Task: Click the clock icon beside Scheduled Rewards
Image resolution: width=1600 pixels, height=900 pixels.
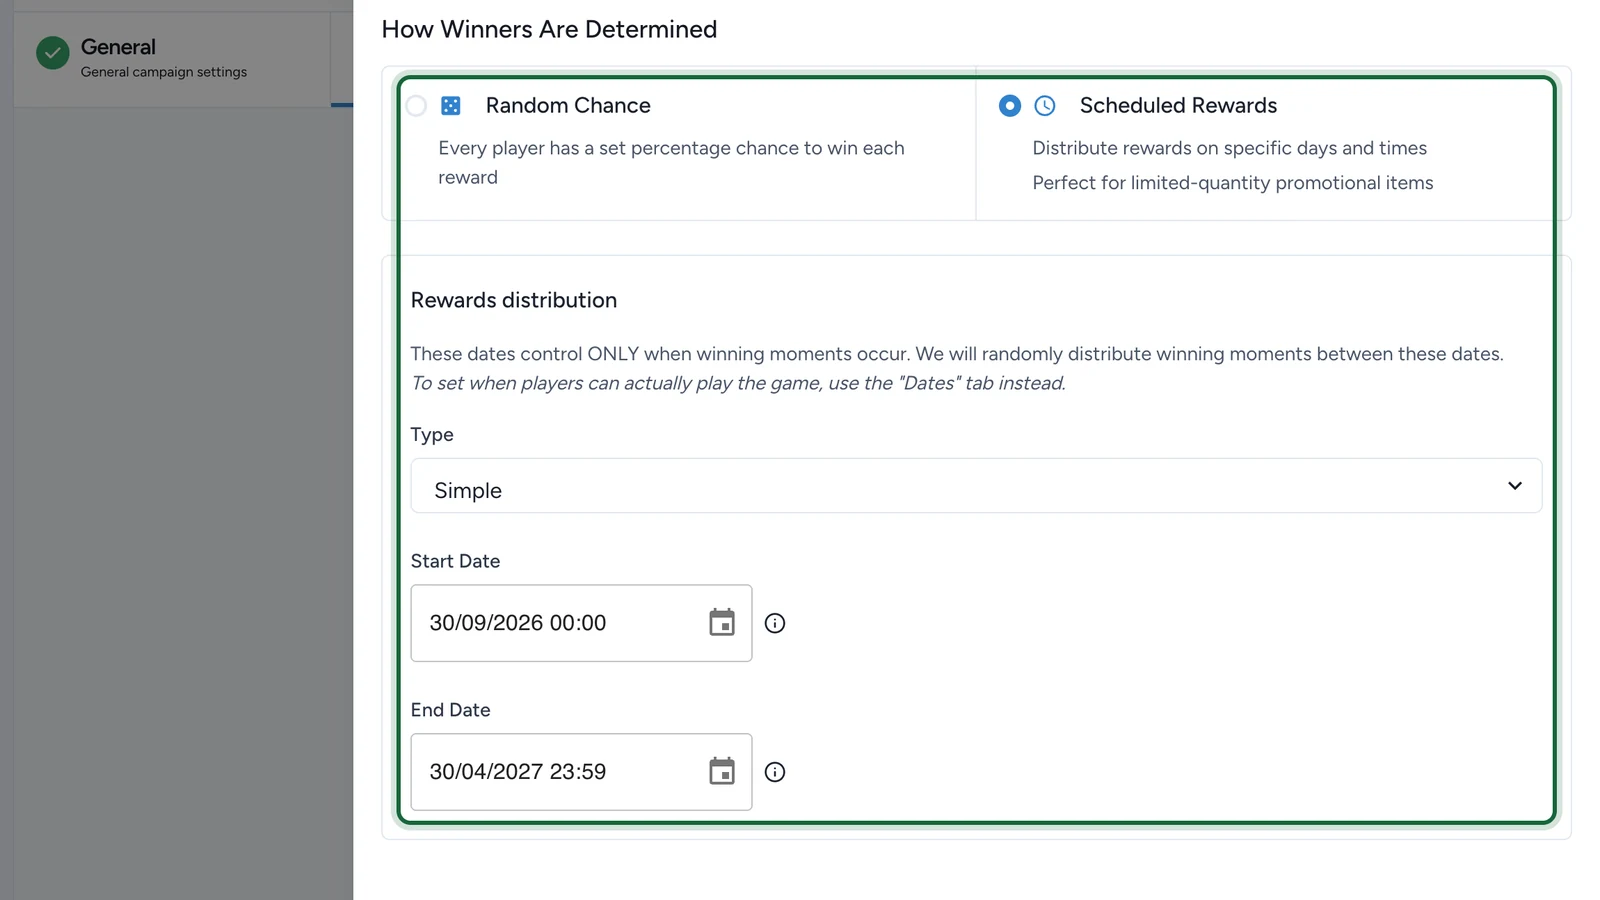Action: (x=1045, y=106)
